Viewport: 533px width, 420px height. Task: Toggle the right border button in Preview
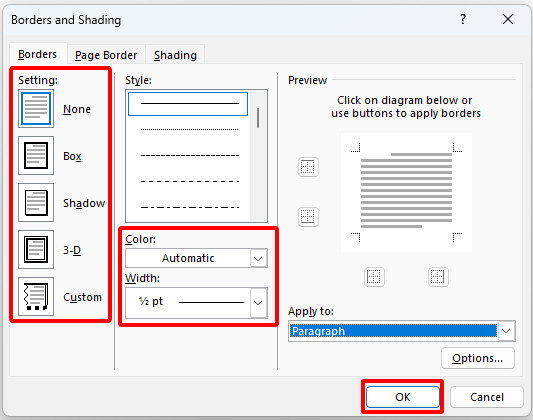coord(438,277)
